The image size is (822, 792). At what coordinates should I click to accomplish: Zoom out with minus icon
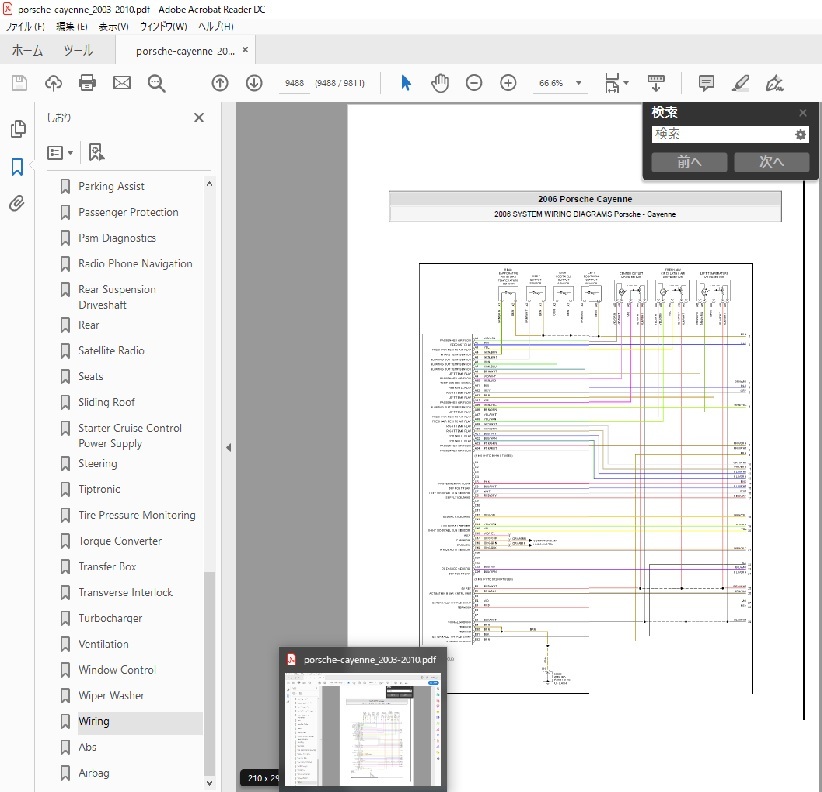click(474, 83)
